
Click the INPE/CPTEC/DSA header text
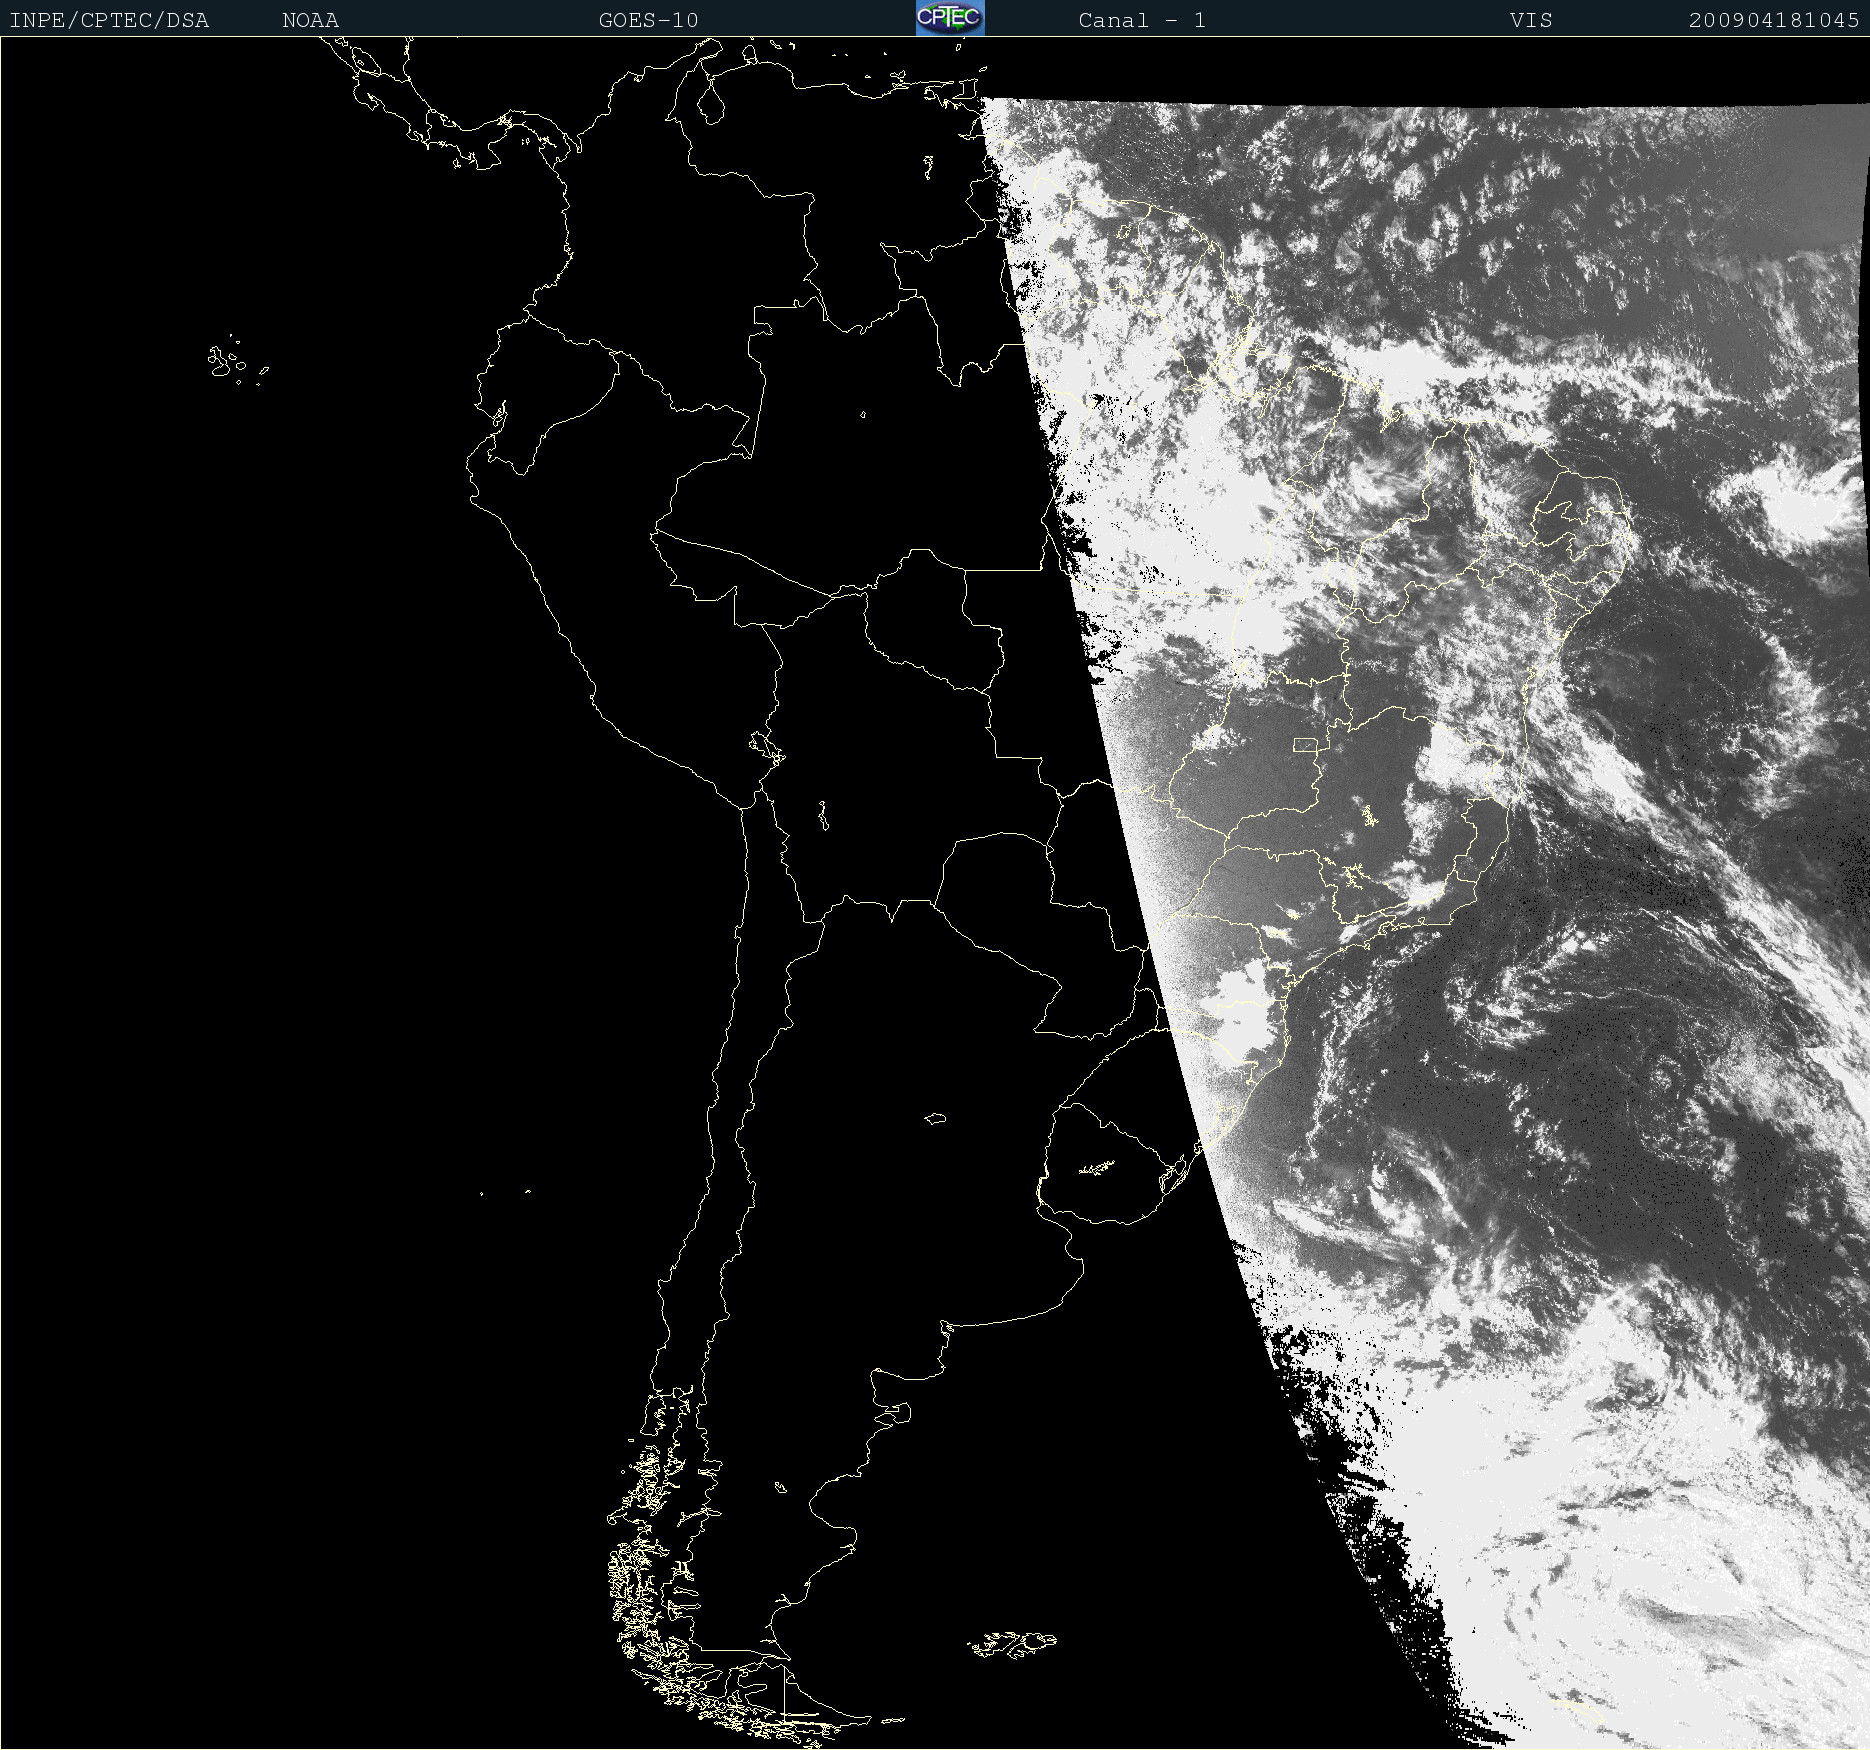[x=109, y=20]
